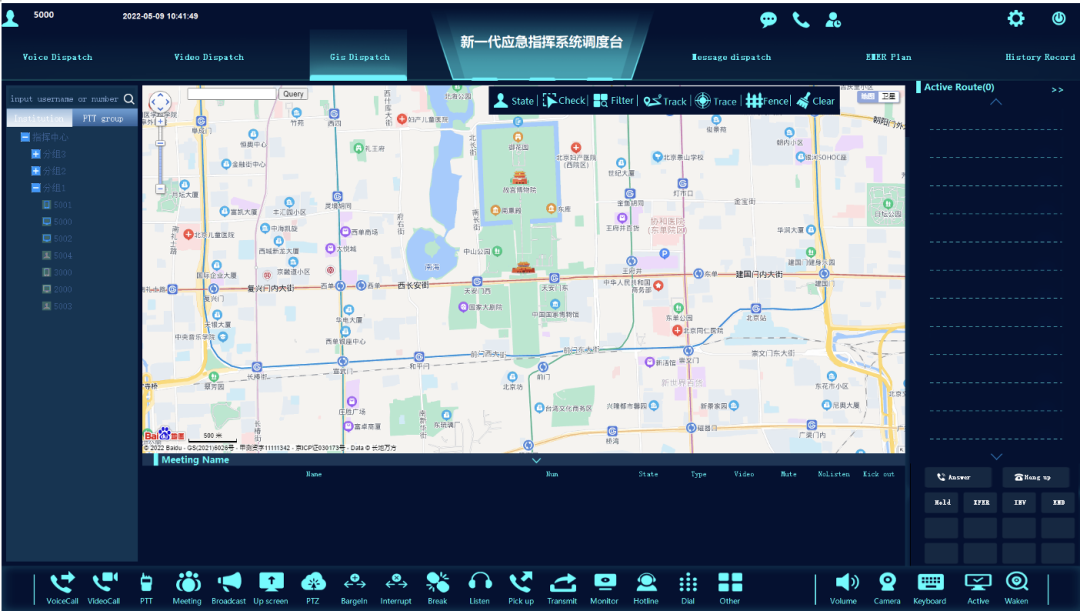This screenshot has height=611, width=1080.
Task: Expand Active Route panel with >> arrows
Action: click(x=1057, y=90)
